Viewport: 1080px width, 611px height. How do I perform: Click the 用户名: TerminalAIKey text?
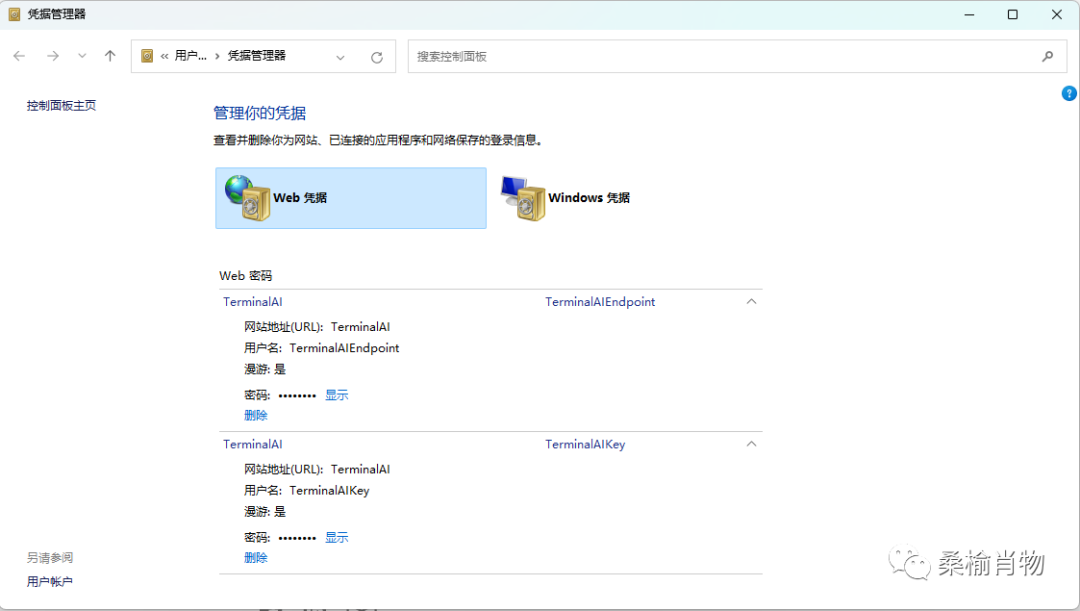pos(307,490)
